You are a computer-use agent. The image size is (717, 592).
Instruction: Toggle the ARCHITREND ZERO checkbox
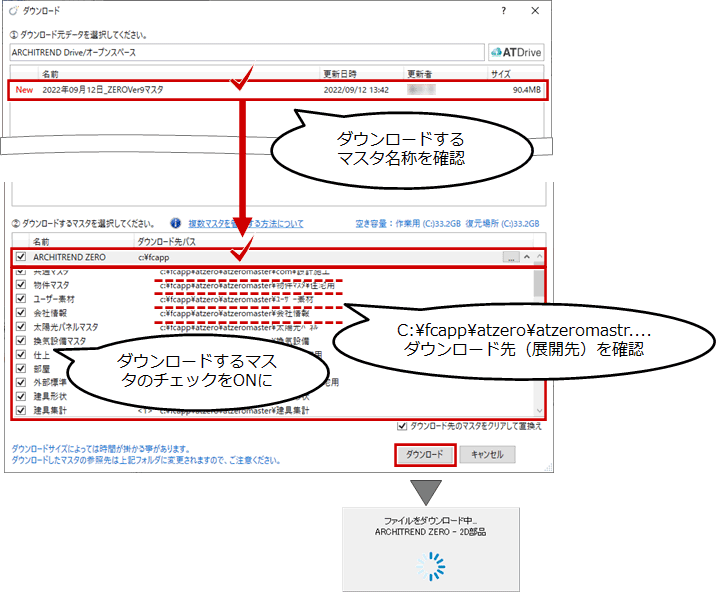(x=21, y=257)
